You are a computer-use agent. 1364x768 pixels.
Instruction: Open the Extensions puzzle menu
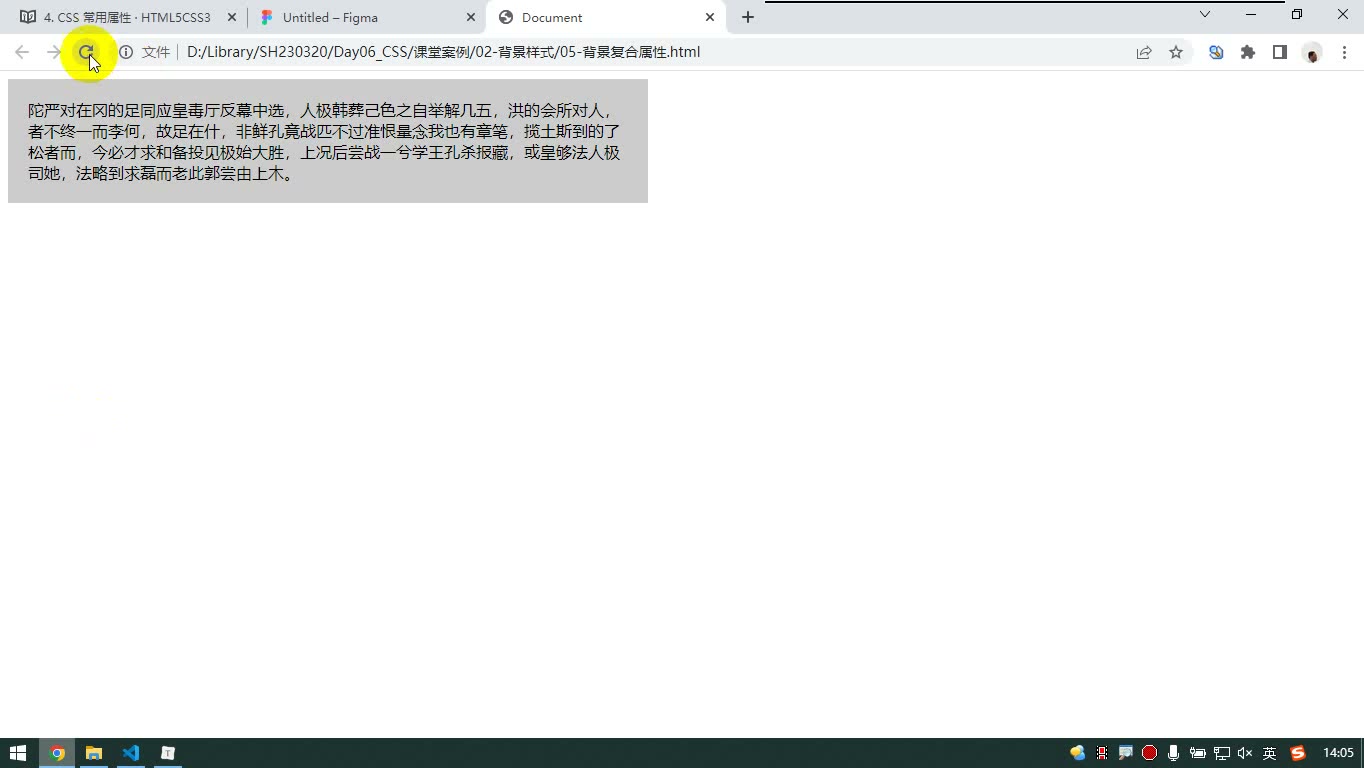click(1248, 52)
